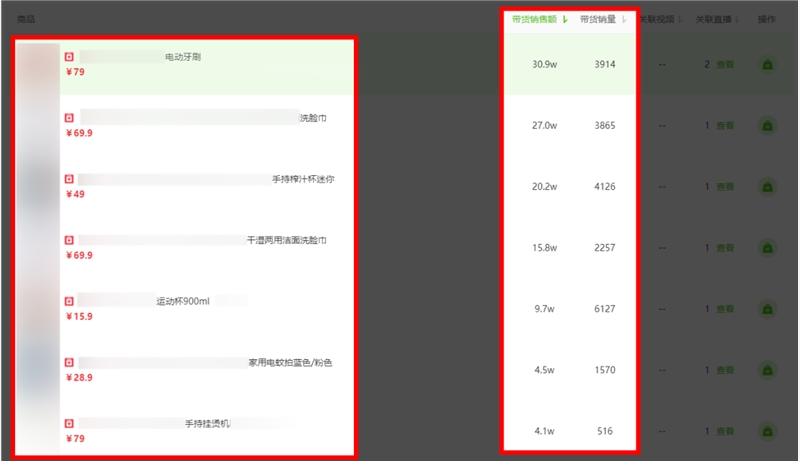Click sales volume 1570
The image size is (800, 461).
coord(605,371)
